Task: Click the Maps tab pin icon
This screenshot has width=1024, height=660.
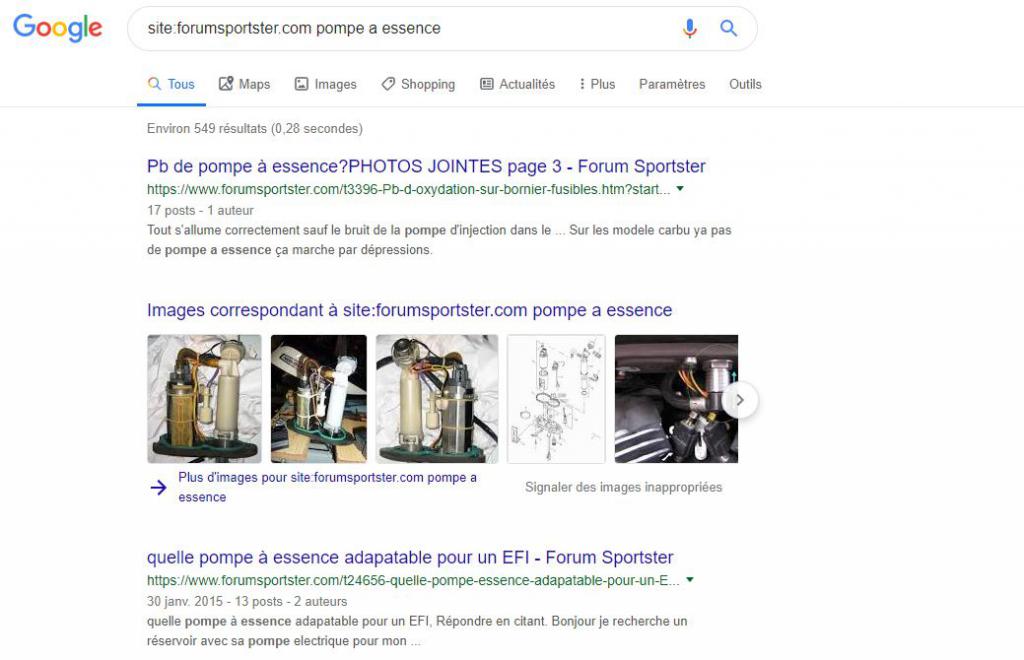Action: point(226,84)
